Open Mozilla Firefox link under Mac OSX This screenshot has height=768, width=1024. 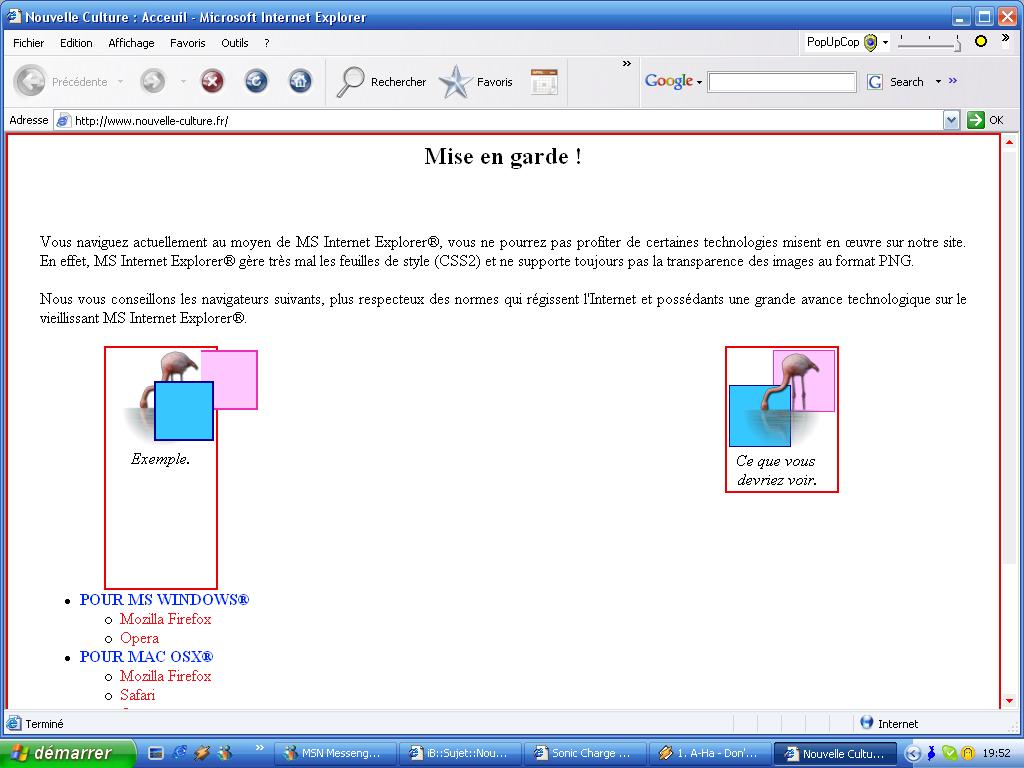(x=165, y=676)
